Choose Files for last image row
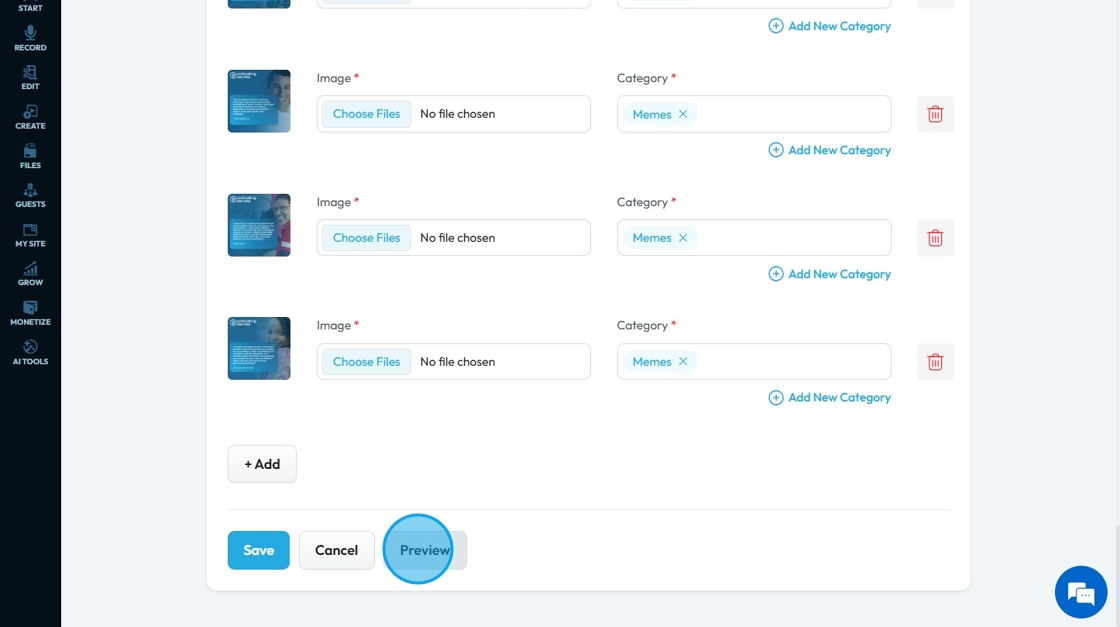Image resolution: width=1120 pixels, height=627 pixels. coord(366,362)
